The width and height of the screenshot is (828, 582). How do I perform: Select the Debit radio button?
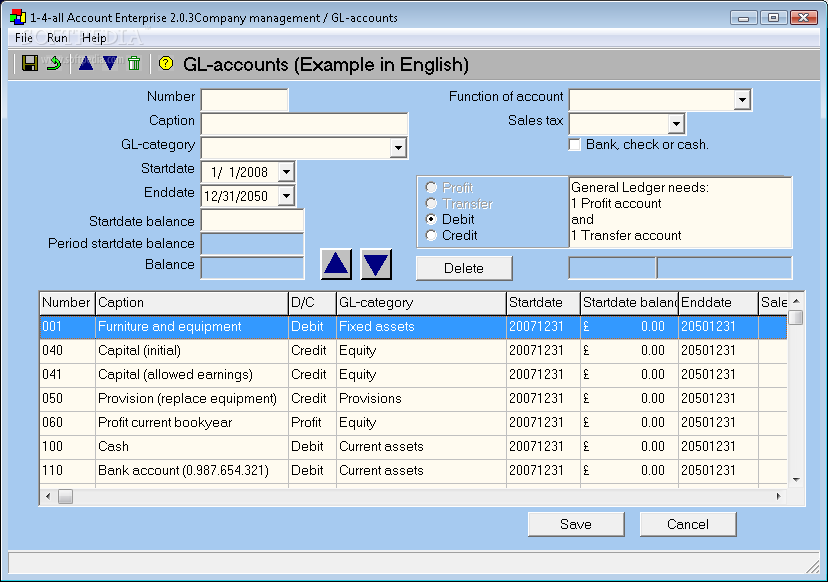point(431,220)
